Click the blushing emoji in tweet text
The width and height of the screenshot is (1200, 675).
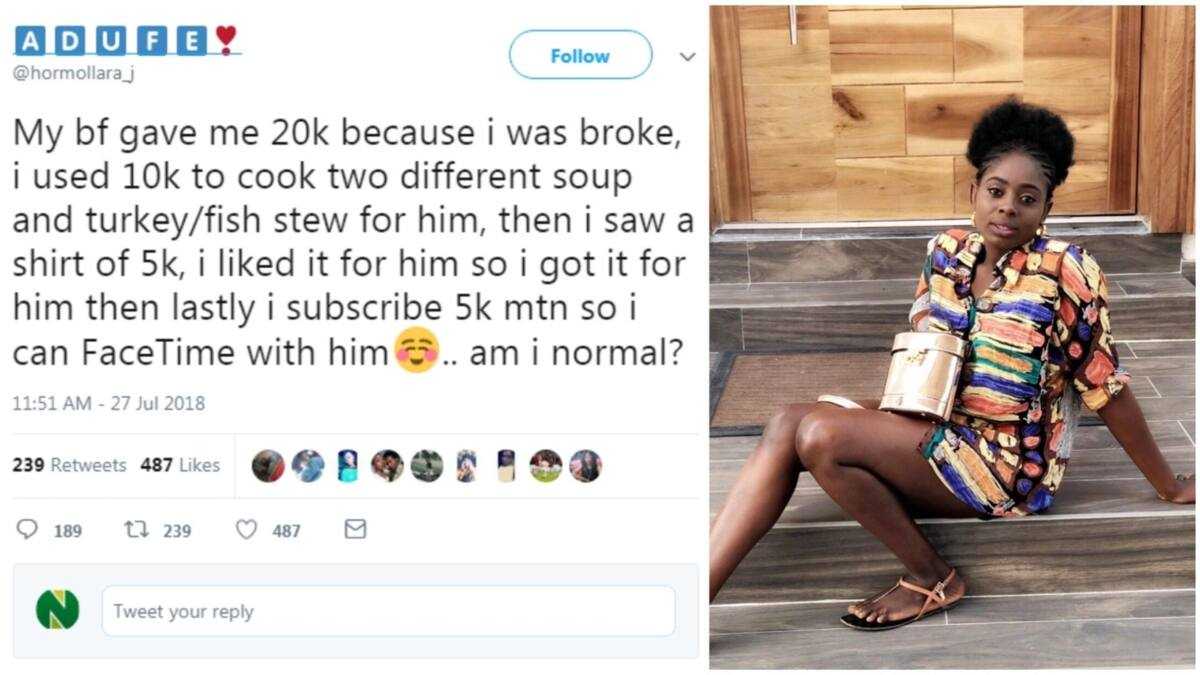417,352
